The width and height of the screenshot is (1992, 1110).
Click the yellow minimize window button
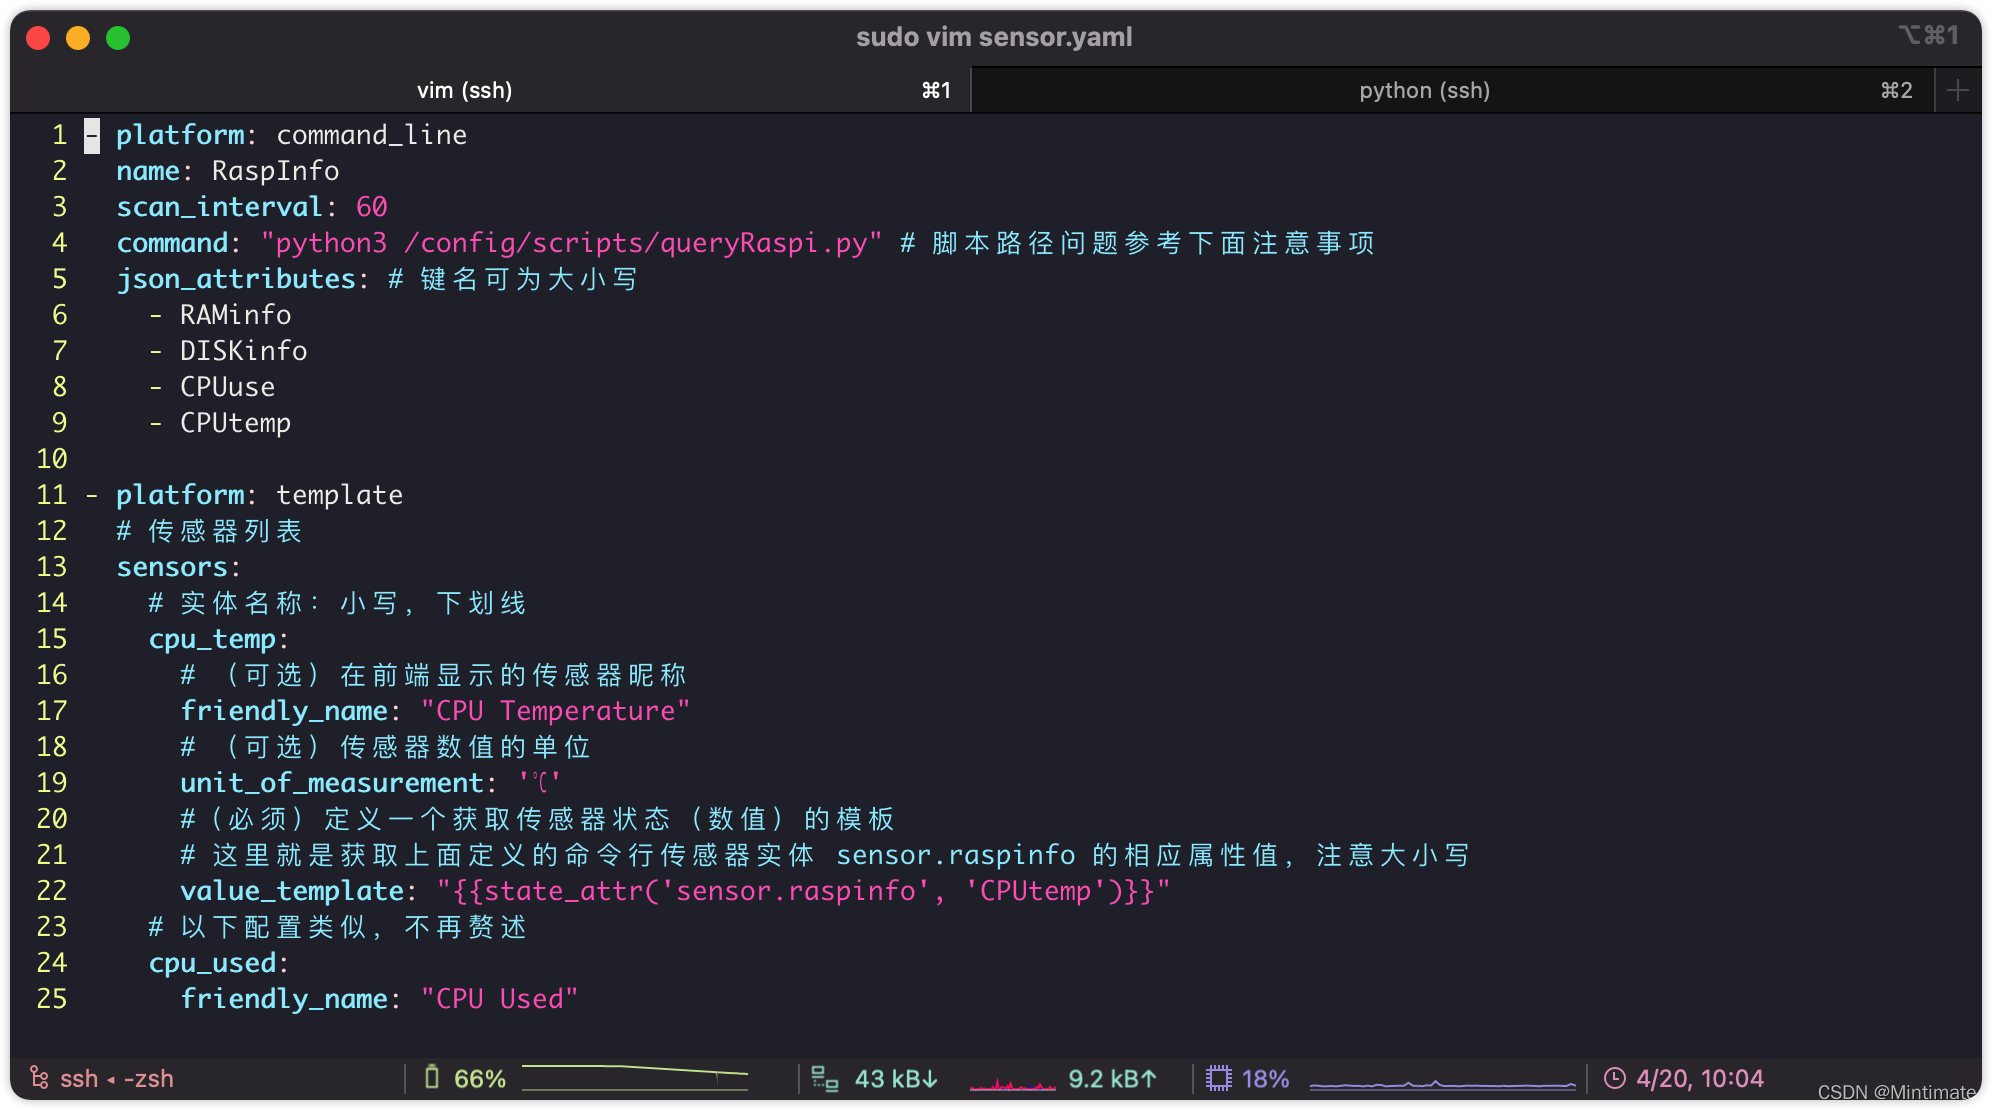[x=78, y=38]
